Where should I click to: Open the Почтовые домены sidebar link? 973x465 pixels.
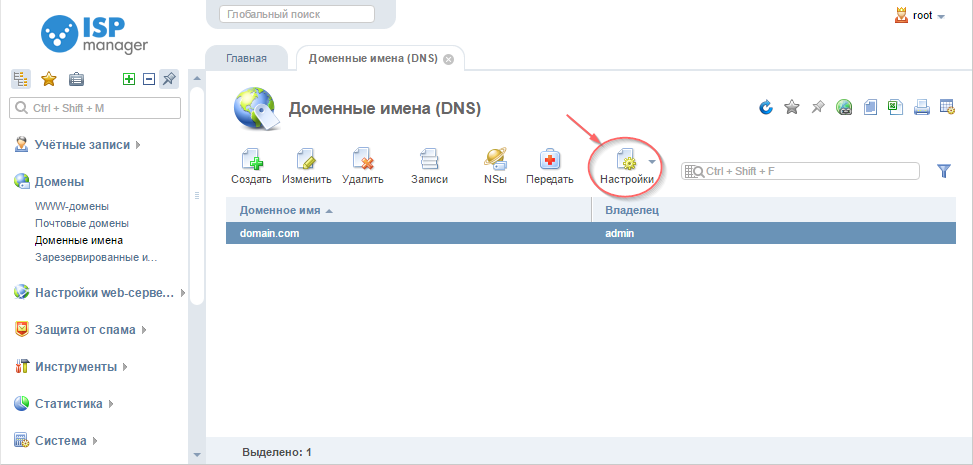[81, 223]
